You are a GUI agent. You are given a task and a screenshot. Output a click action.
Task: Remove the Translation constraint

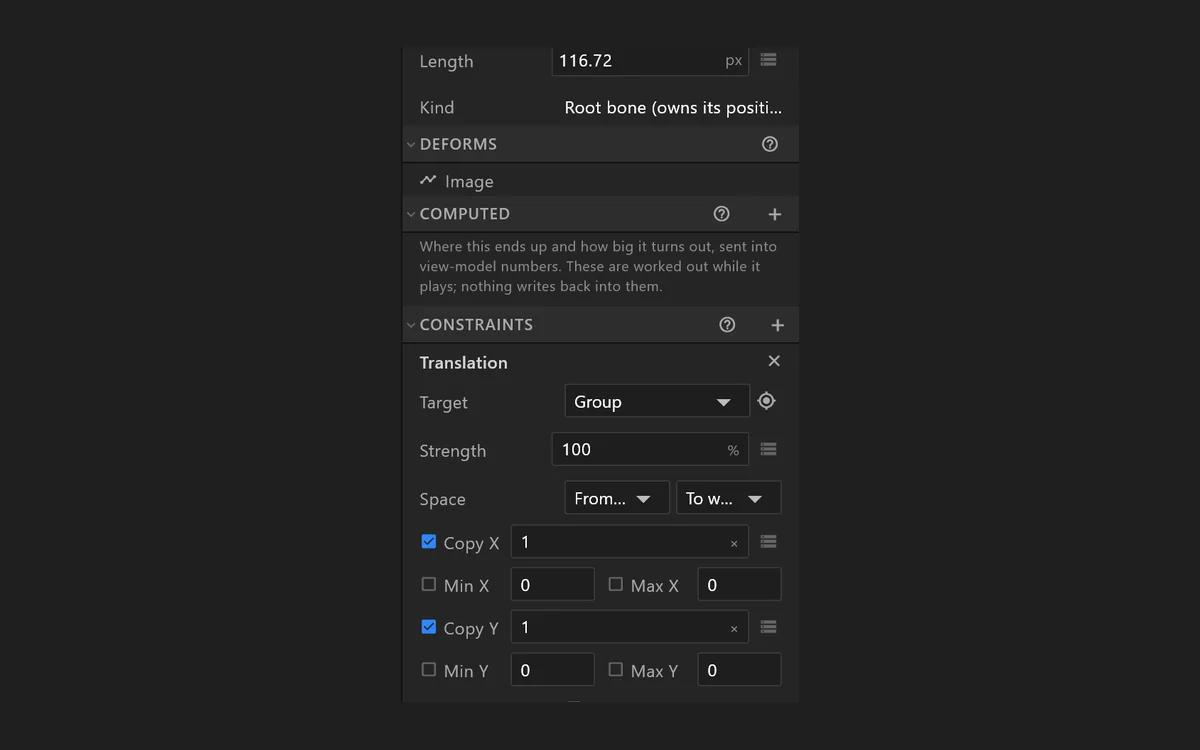[774, 361]
